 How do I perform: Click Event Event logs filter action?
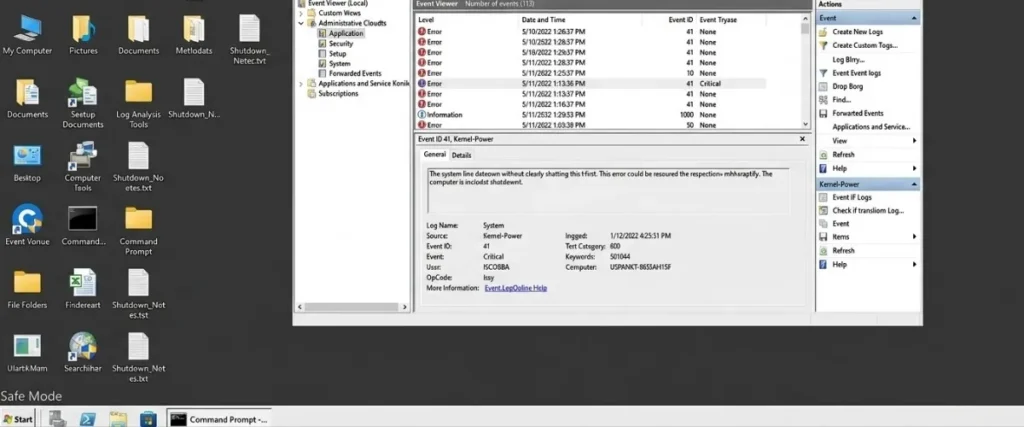tap(856, 73)
